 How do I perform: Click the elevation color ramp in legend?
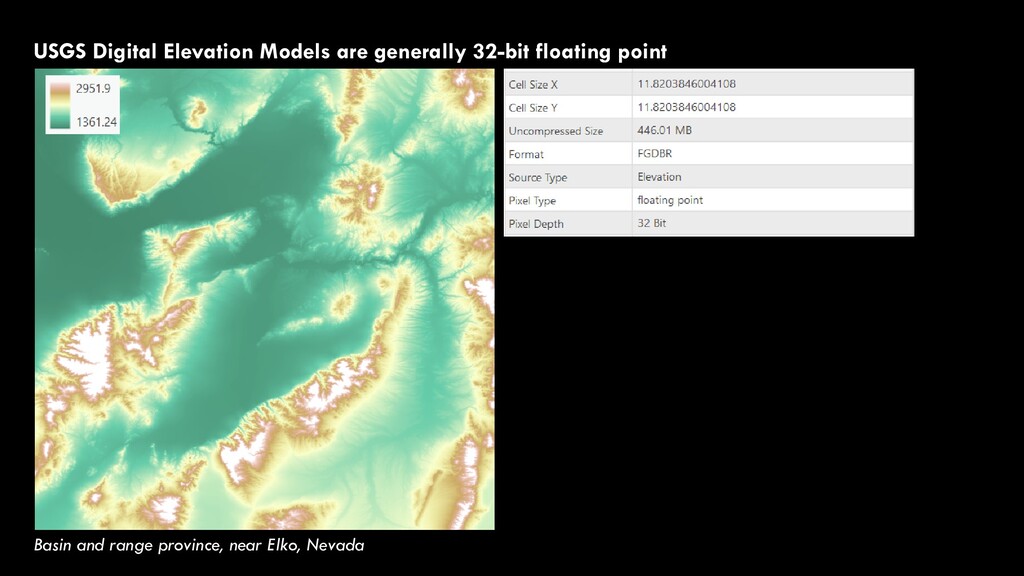(x=60, y=105)
